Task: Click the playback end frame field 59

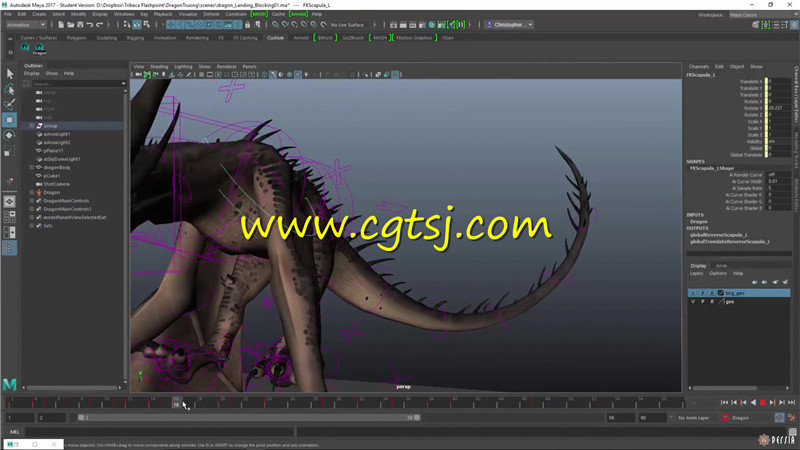Action: (x=619, y=418)
